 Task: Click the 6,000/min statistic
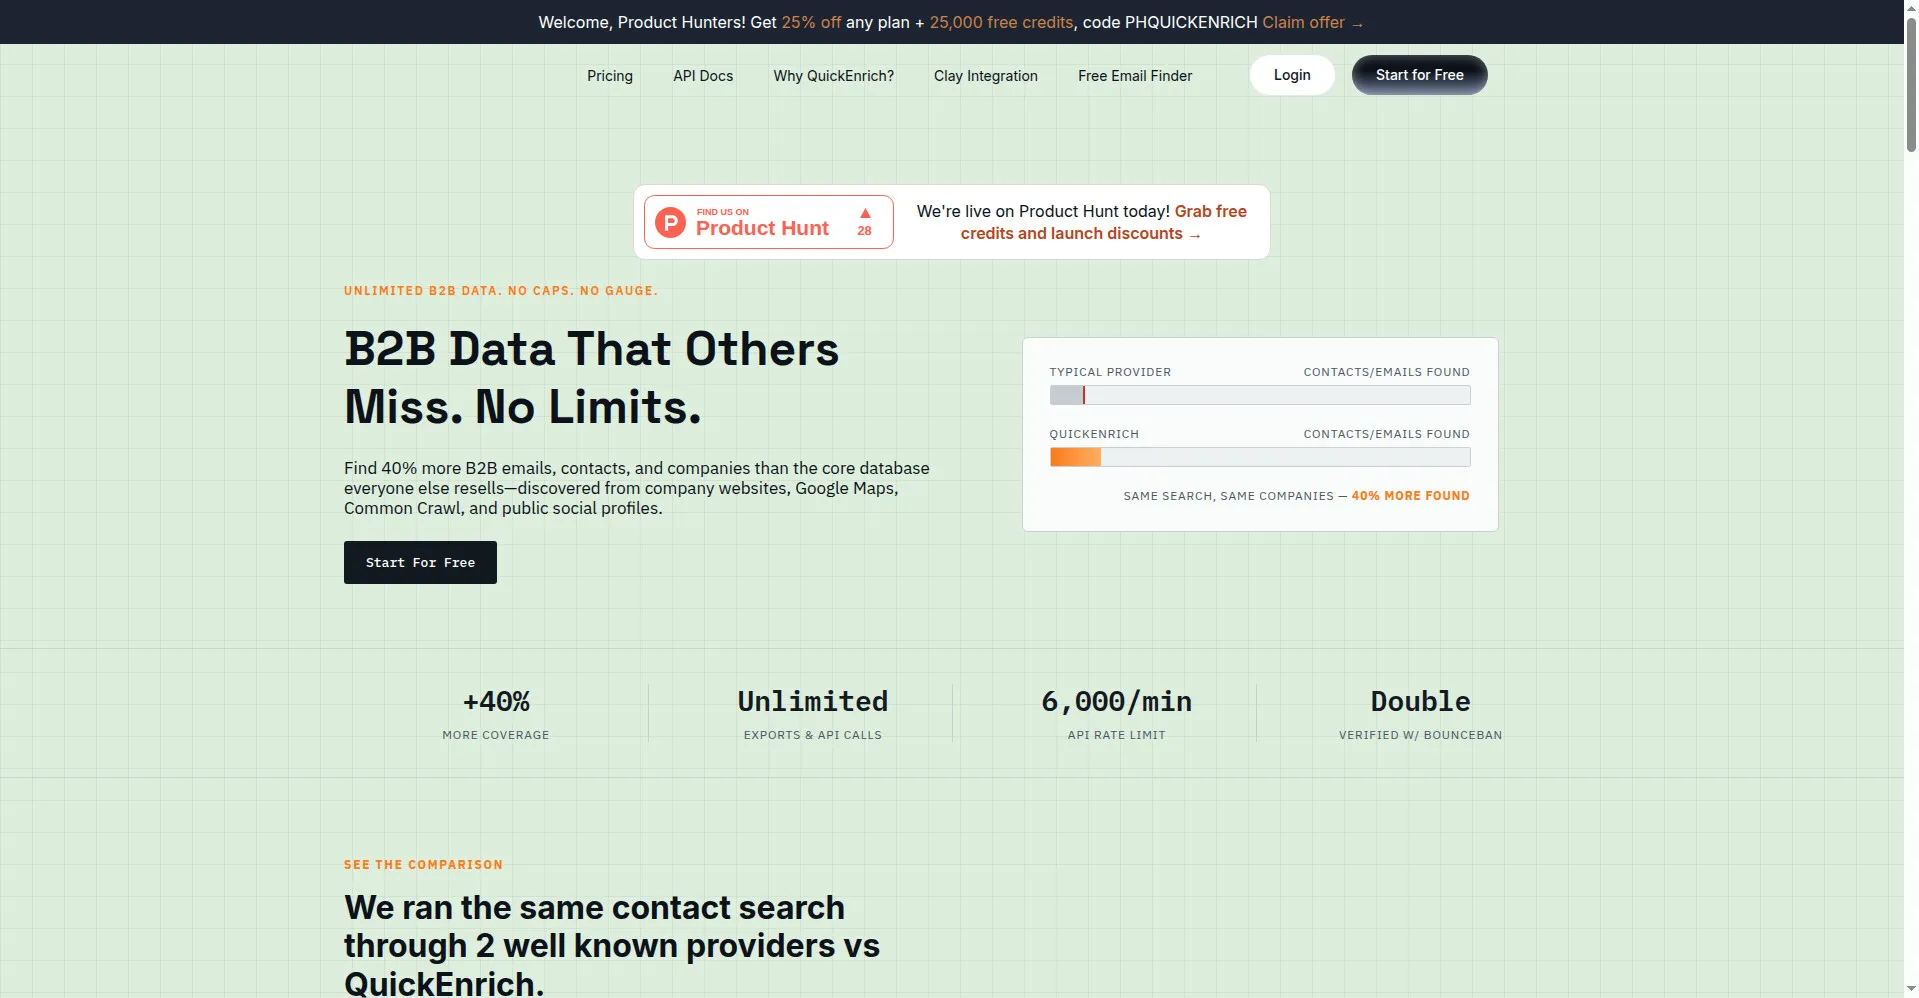pyautogui.click(x=1116, y=701)
